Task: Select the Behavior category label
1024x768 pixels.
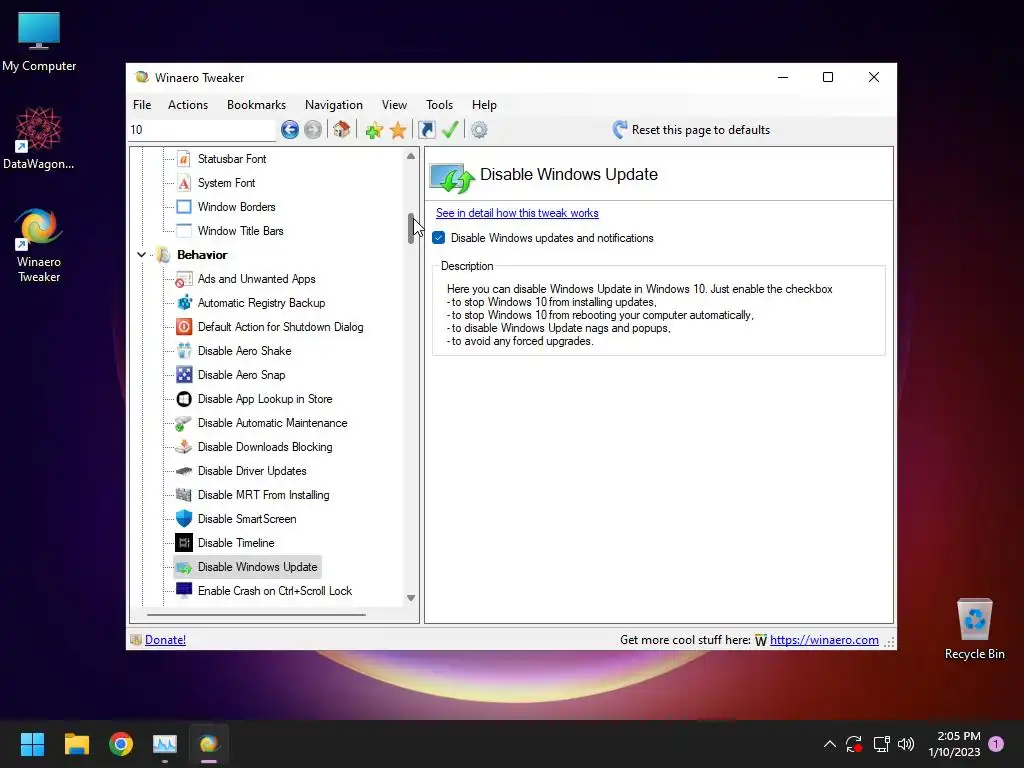Action: click(202, 255)
